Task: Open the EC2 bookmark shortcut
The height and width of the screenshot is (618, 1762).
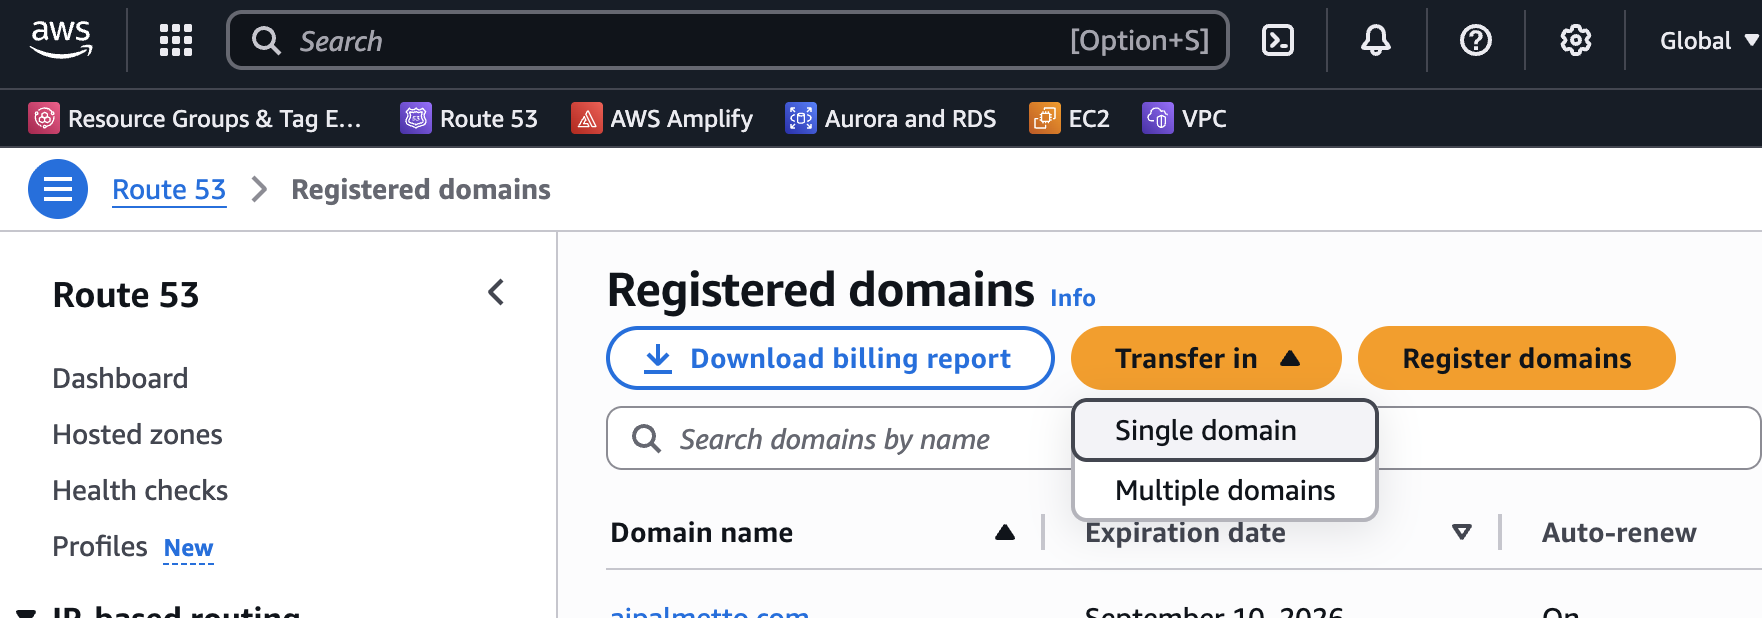Action: 1070,119
